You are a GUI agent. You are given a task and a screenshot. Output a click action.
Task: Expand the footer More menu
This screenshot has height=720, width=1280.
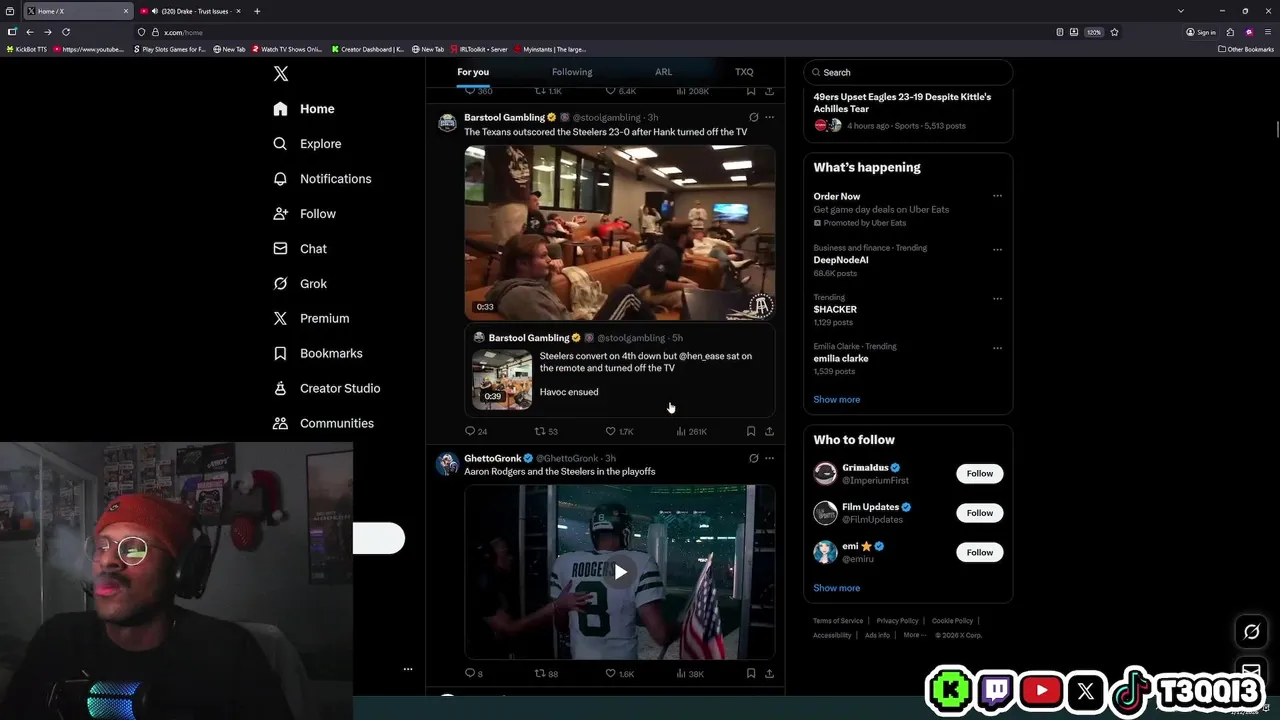pyautogui.click(x=914, y=635)
